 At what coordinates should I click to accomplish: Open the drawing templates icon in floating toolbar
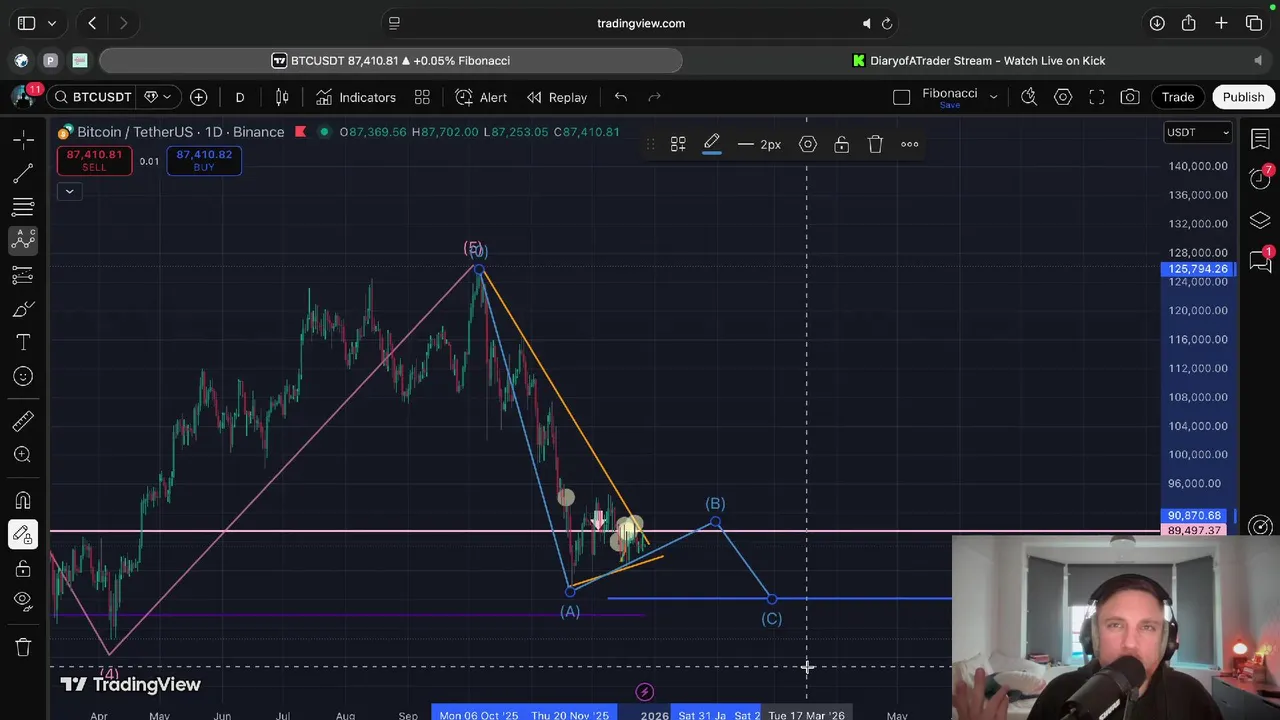tap(678, 144)
